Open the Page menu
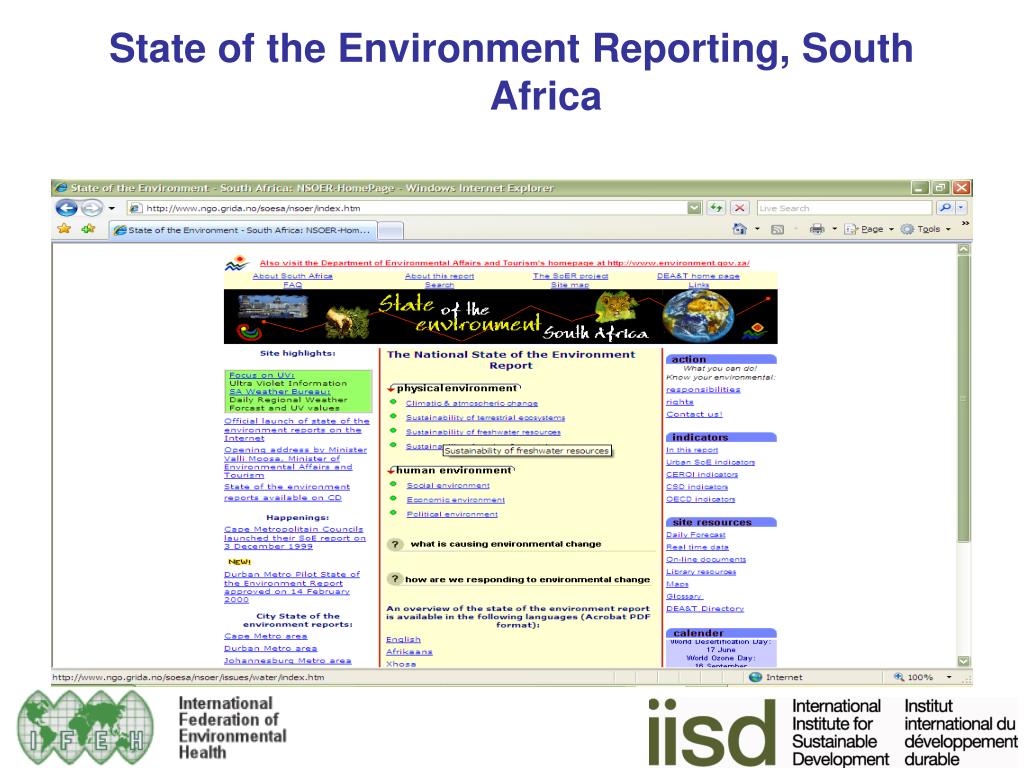The height and width of the screenshot is (768, 1024). point(869,229)
